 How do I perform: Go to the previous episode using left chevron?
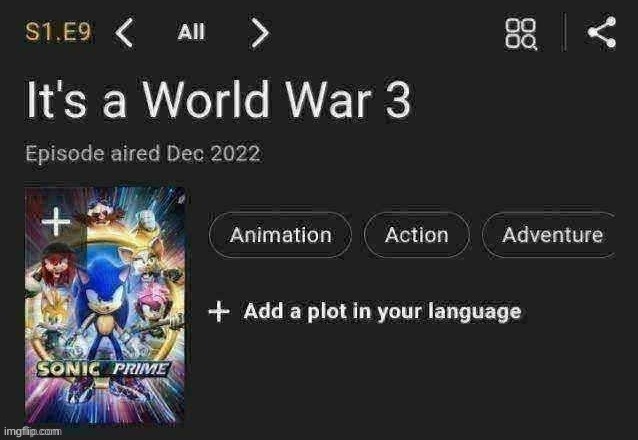click(124, 32)
